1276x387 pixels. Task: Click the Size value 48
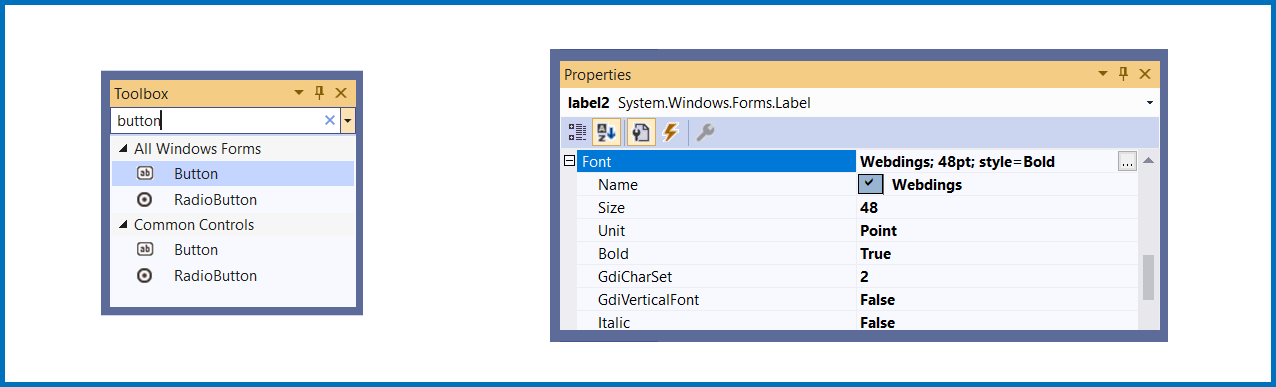coord(868,208)
